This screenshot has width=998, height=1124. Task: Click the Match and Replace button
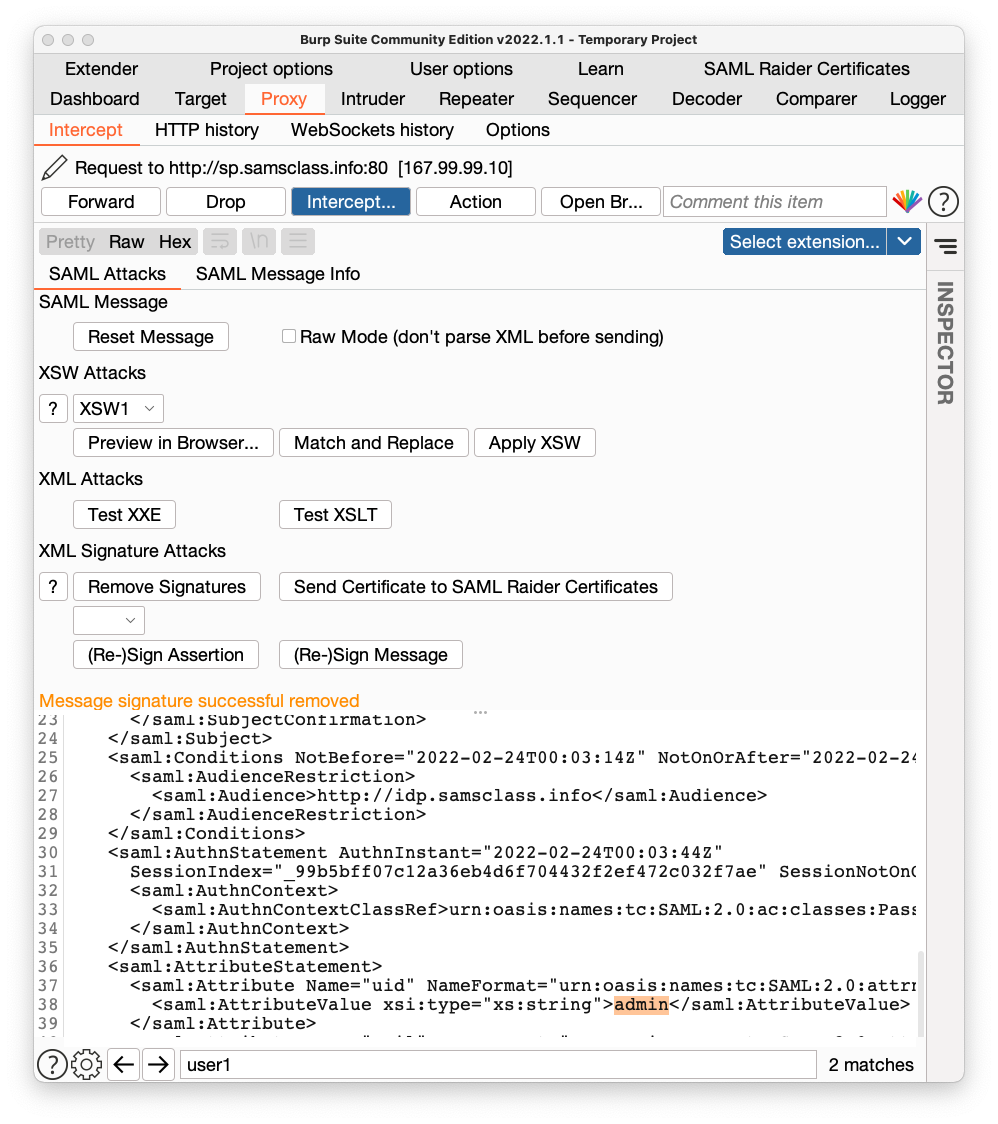(374, 442)
